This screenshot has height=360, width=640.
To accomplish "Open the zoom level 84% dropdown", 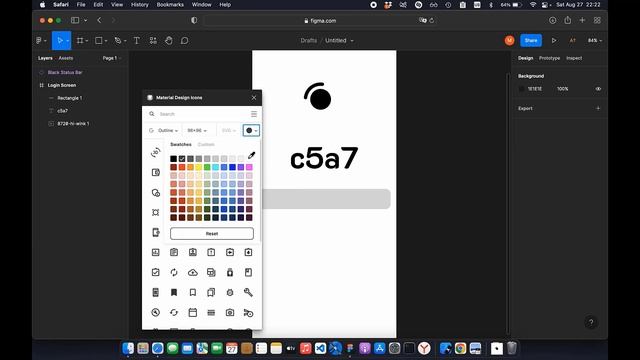I will tap(595, 40).
